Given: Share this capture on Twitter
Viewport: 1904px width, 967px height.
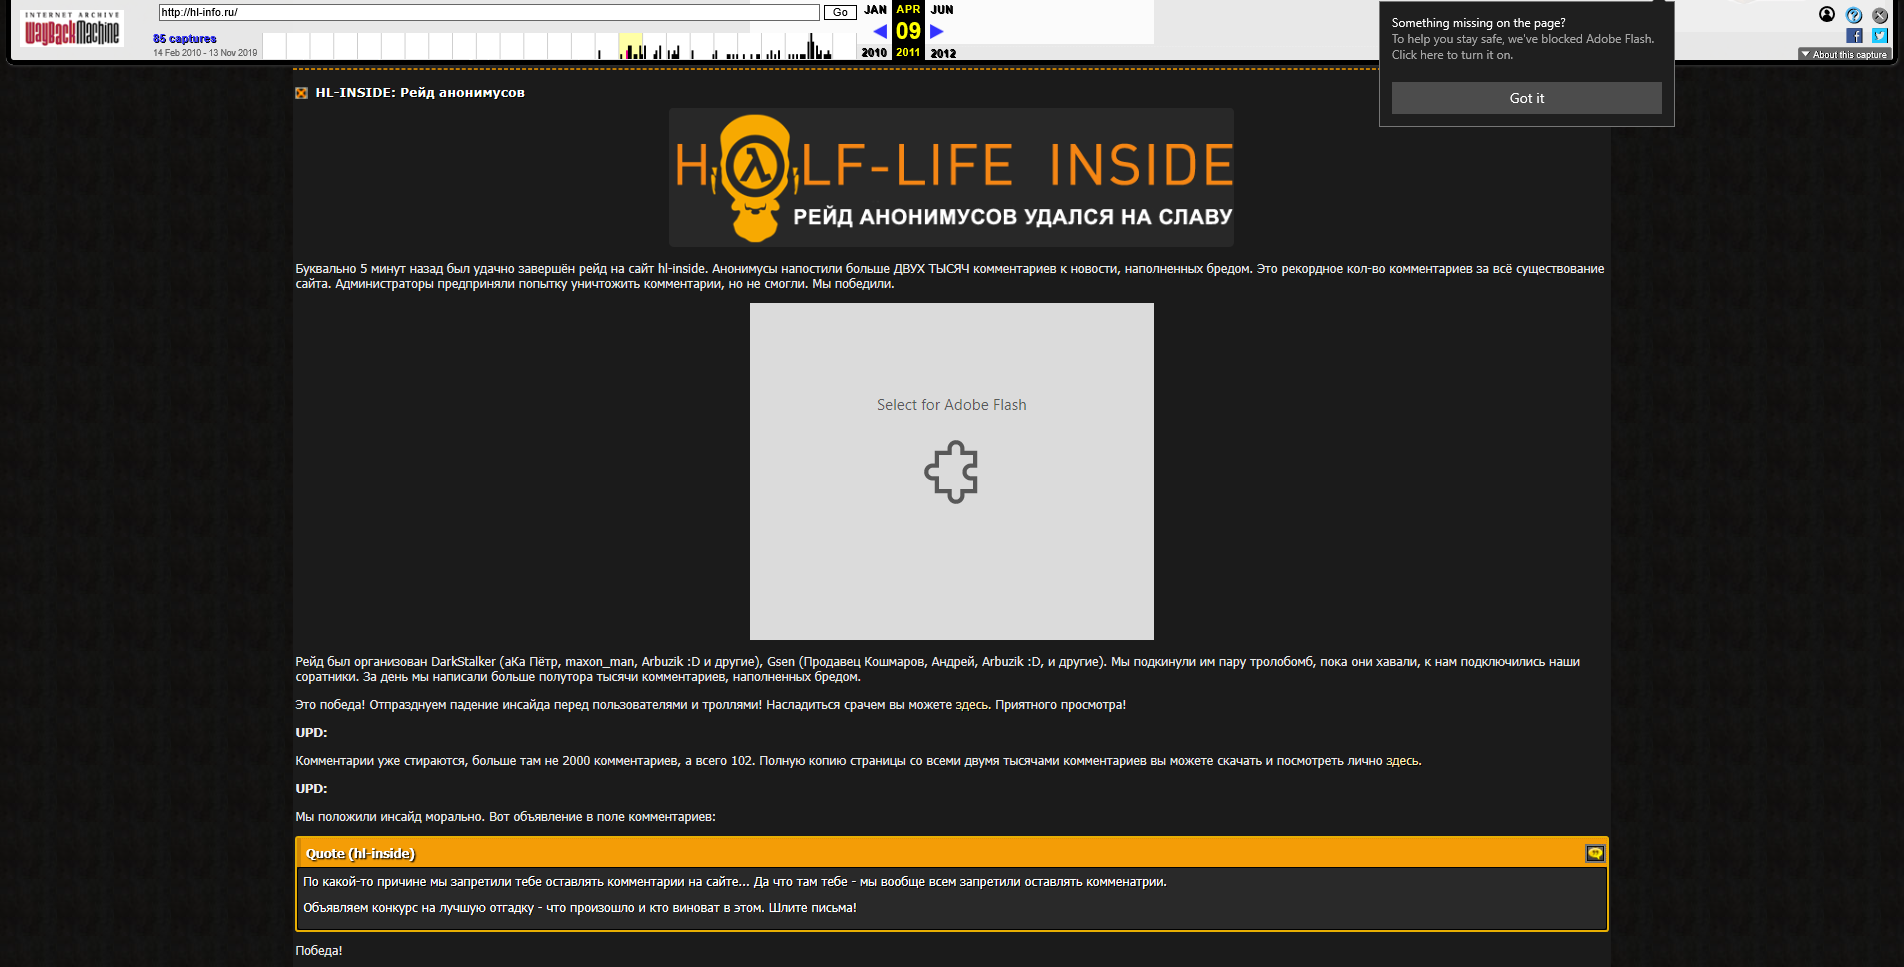Looking at the screenshot, I should click(x=1880, y=36).
